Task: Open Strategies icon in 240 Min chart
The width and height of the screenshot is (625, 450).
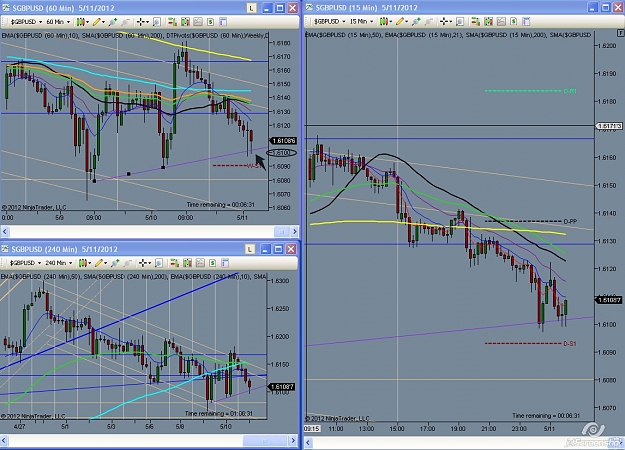Action: [212, 263]
